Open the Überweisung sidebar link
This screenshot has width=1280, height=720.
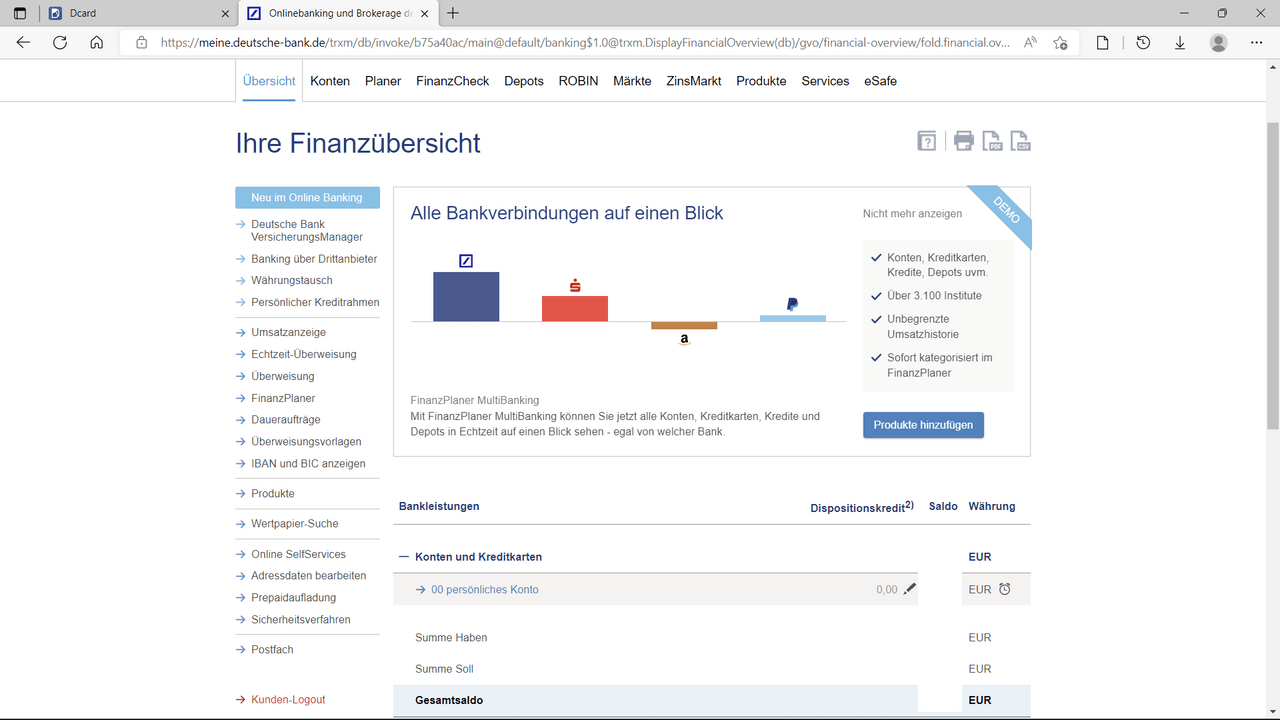click(283, 376)
